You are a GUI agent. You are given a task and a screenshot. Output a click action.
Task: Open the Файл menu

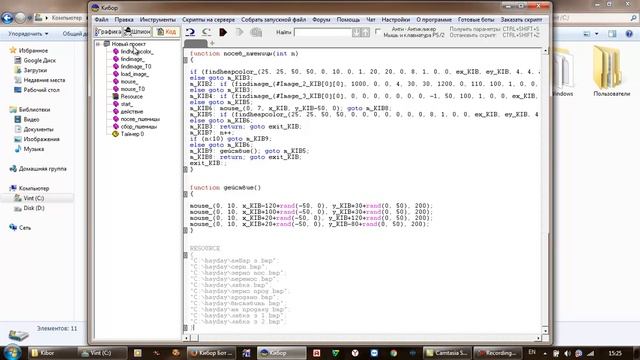coord(101,20)
